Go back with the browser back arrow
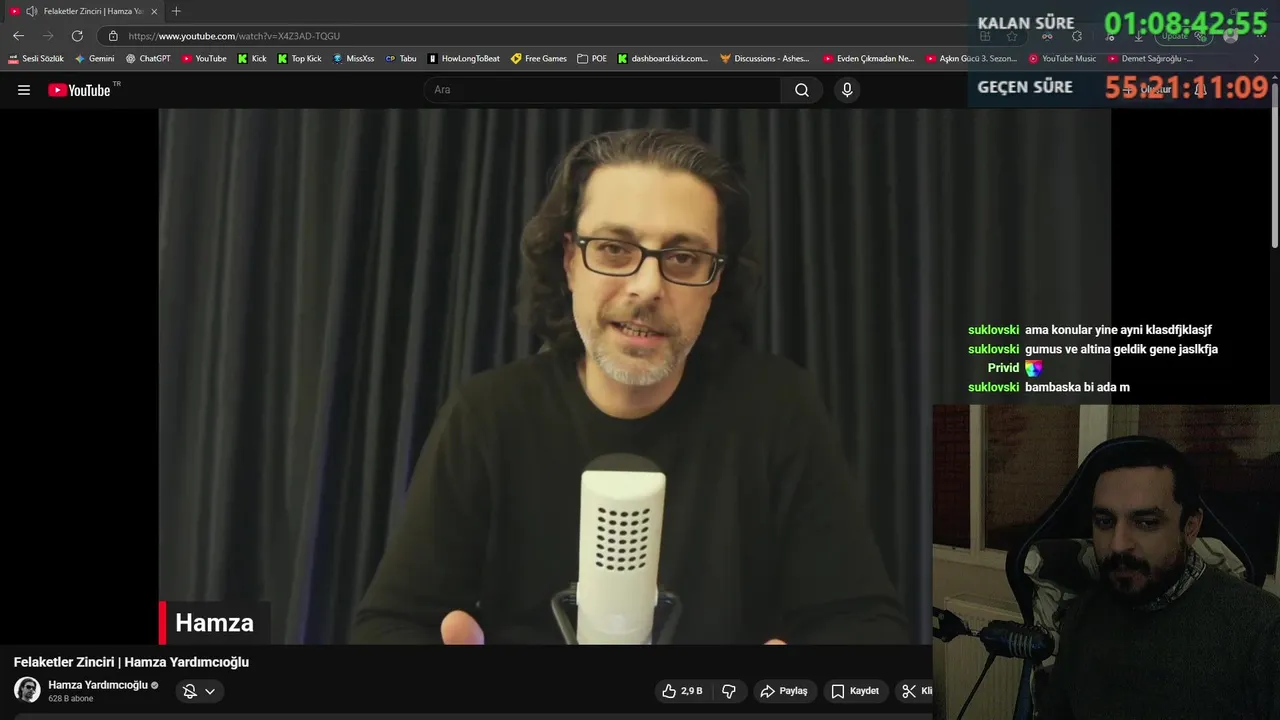The height and width of the screenshot is (720, 1280). pyautogui.click(x=18, y=36)
